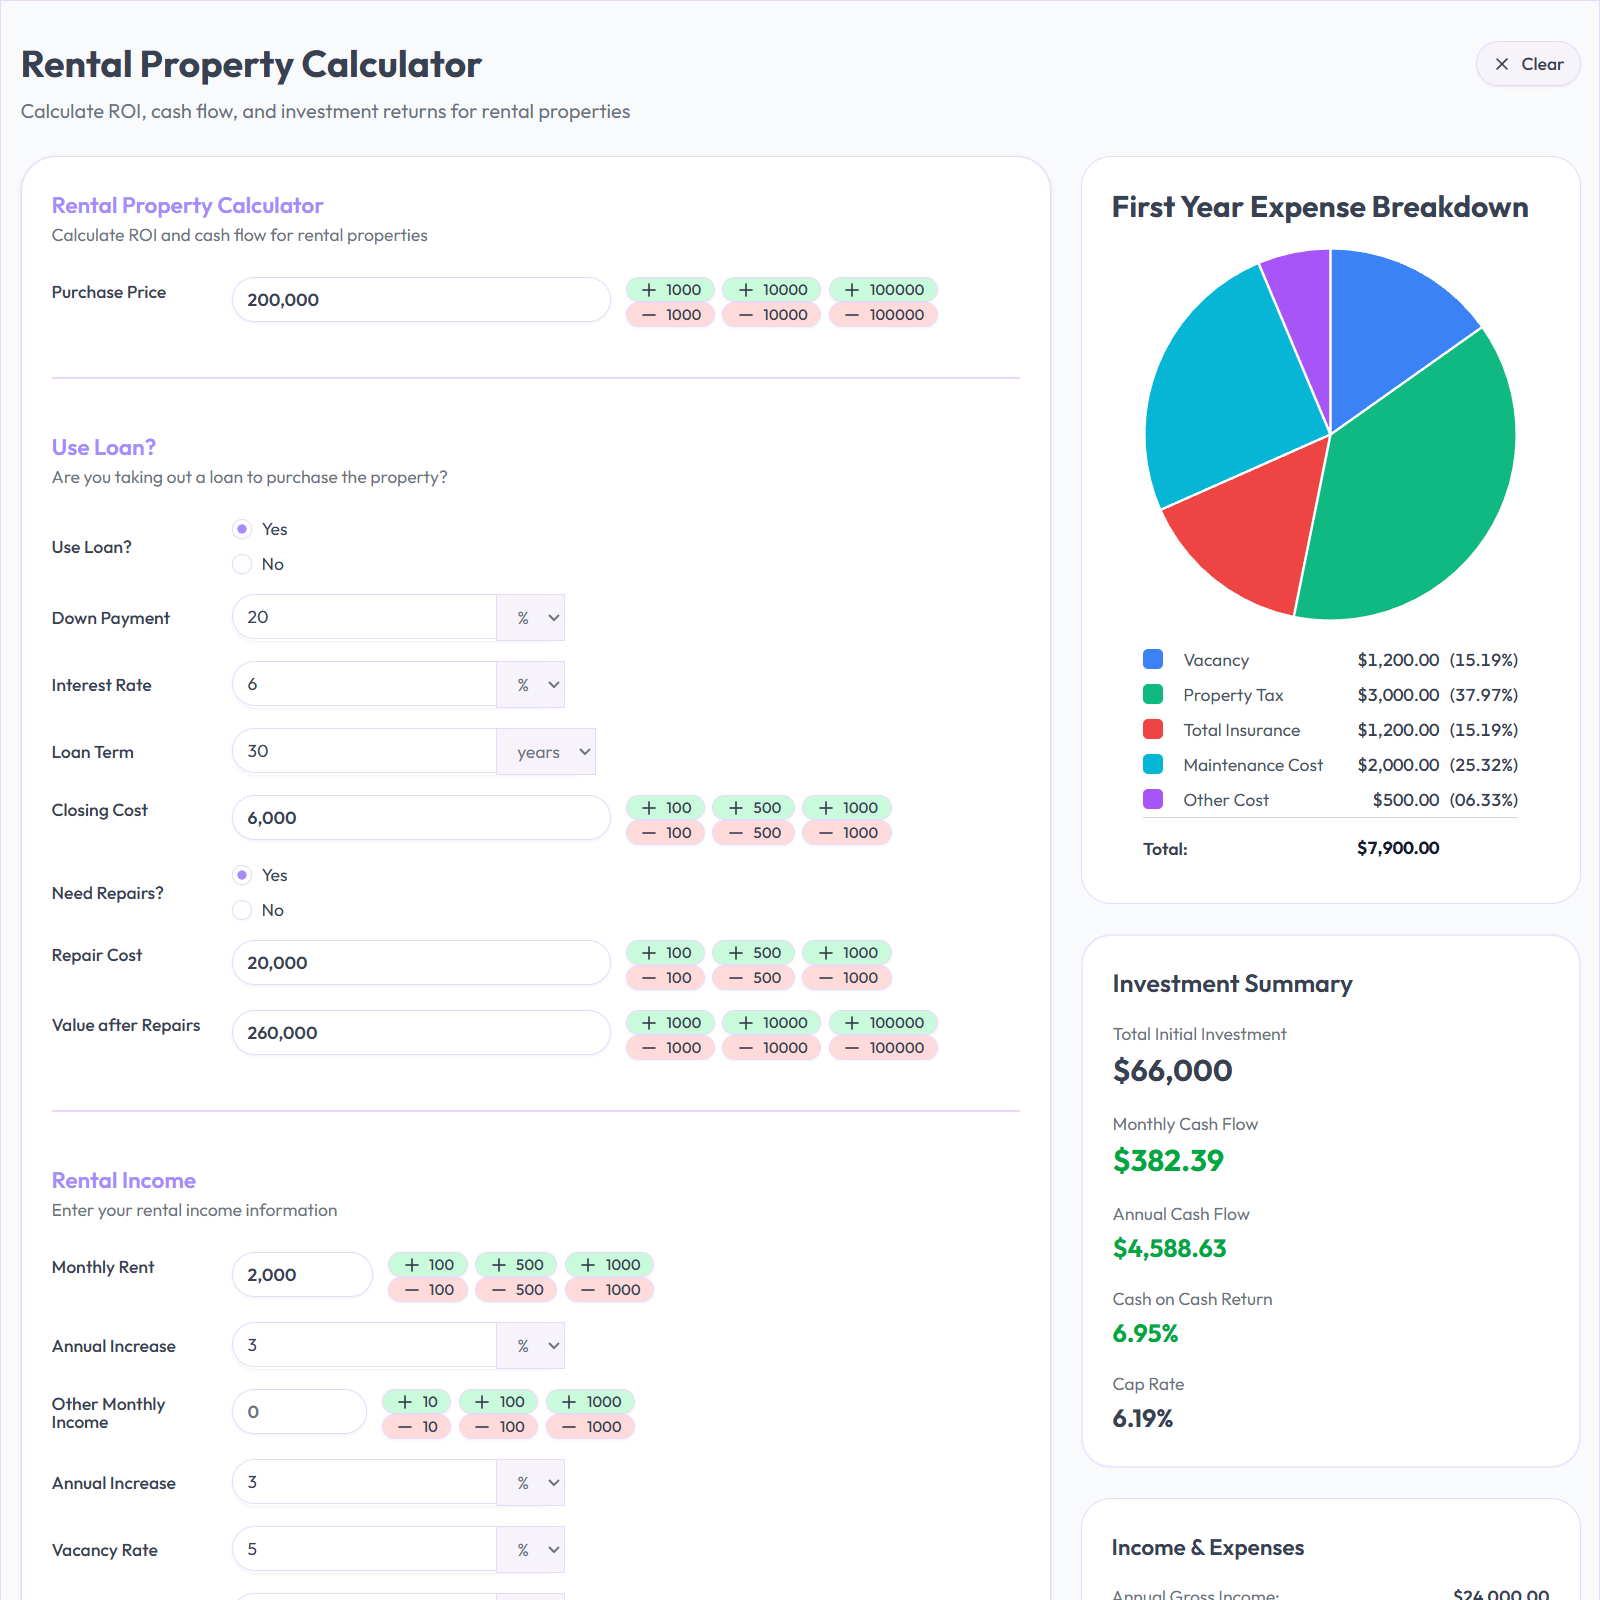Add 1000 to Closing Cost
The height and width of the screenshot is (1600, 1600).
click(x=846, y=807)
